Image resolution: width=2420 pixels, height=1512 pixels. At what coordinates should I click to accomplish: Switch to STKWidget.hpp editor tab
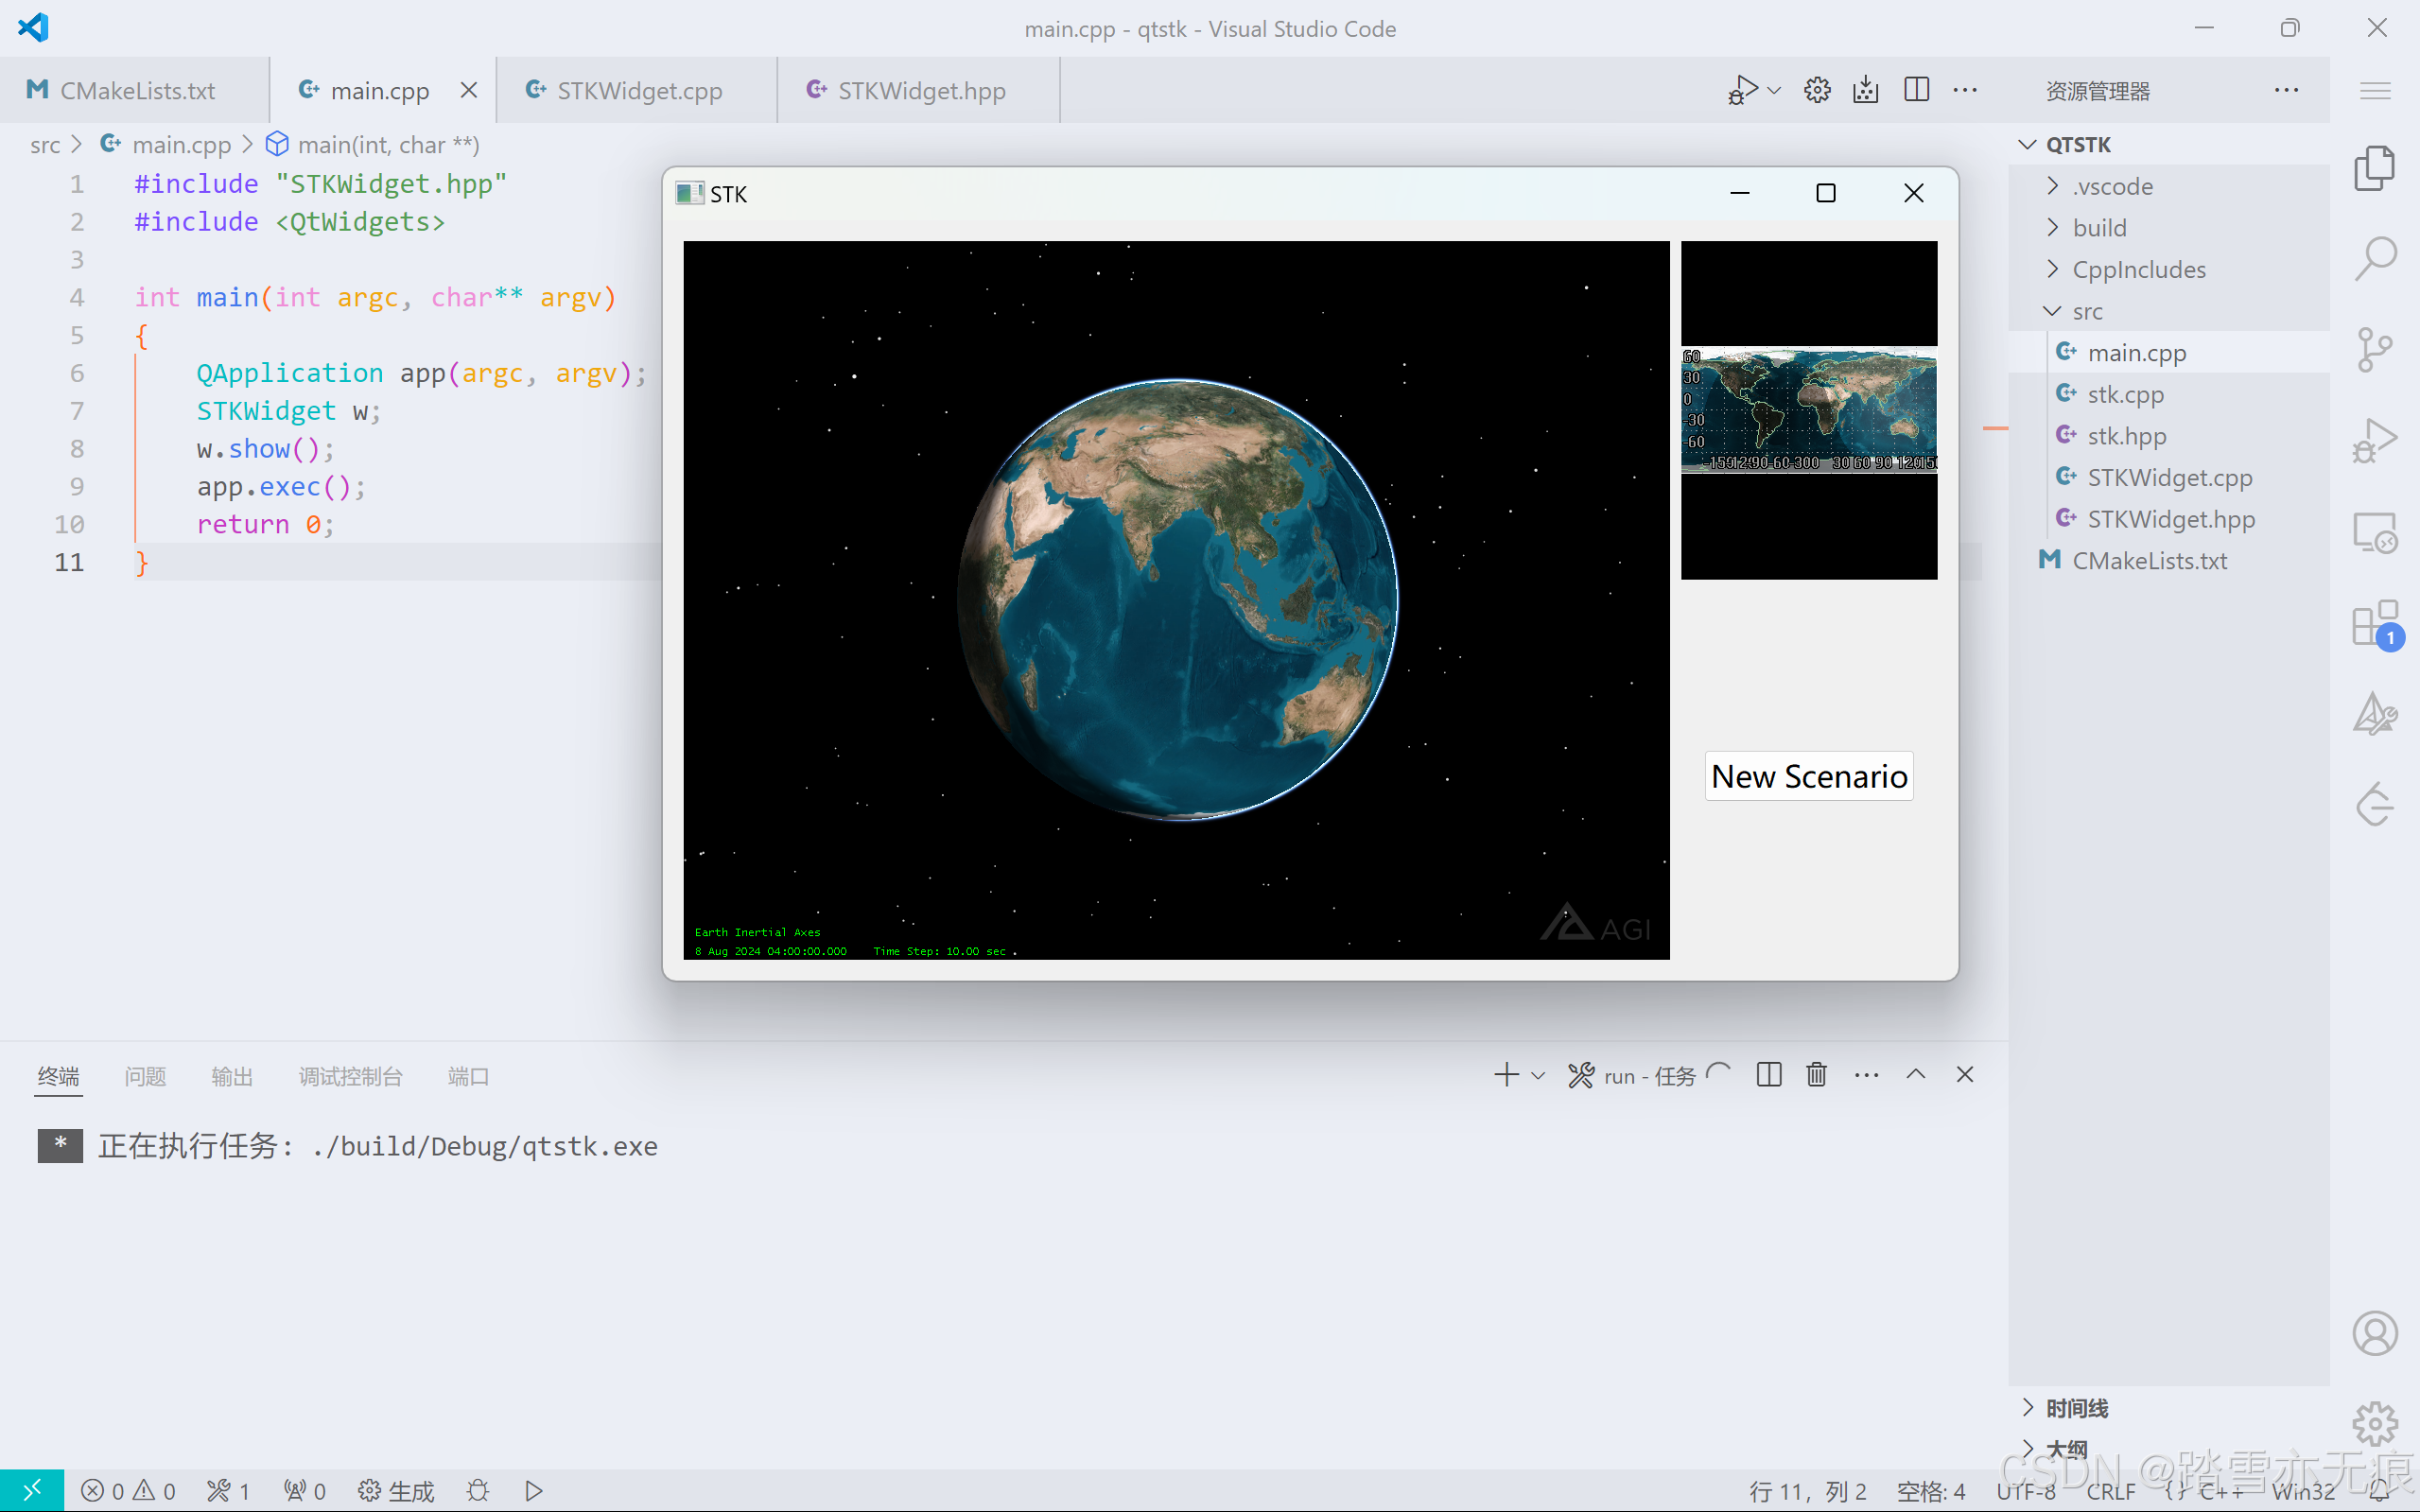click(x=918, y=90)
